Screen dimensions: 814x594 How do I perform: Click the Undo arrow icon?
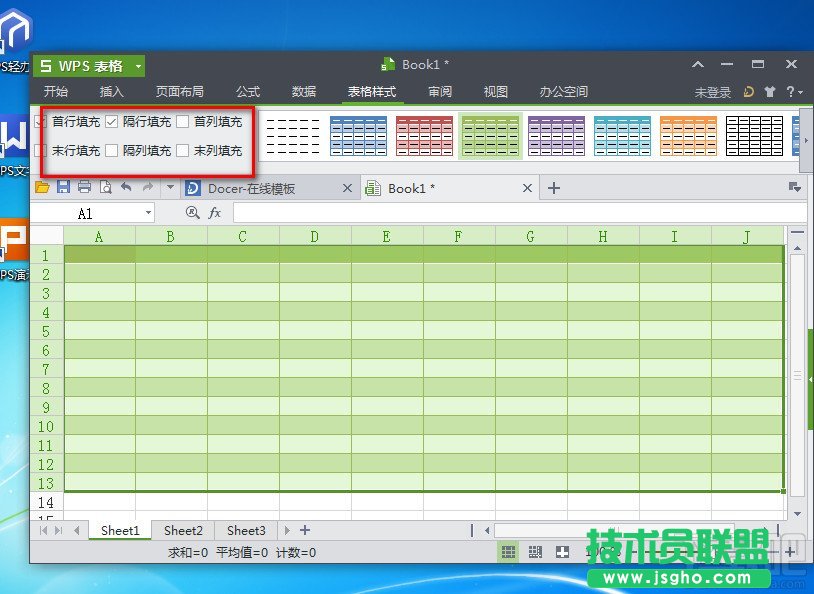[126, 186]
